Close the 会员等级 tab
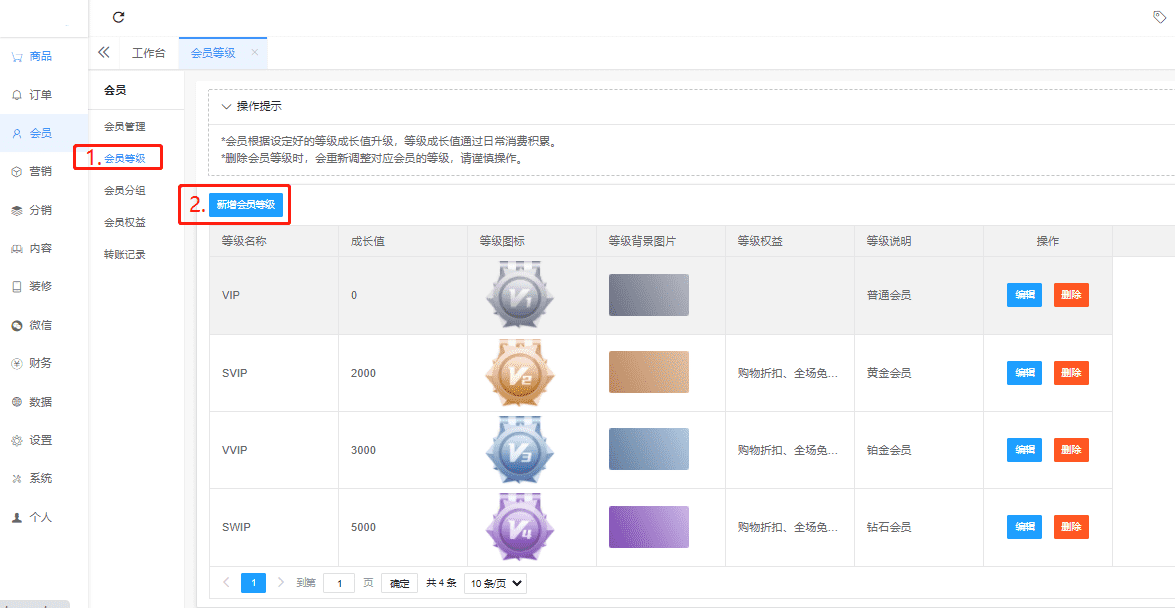 coord(254,52)
